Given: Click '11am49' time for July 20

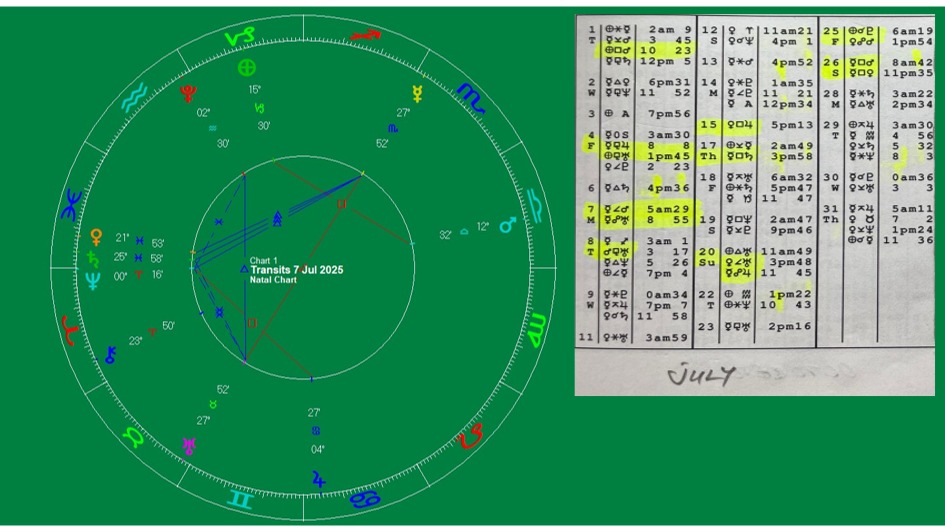Looking at the screenshot, I should pyautogui.click(x=788, y=251).
